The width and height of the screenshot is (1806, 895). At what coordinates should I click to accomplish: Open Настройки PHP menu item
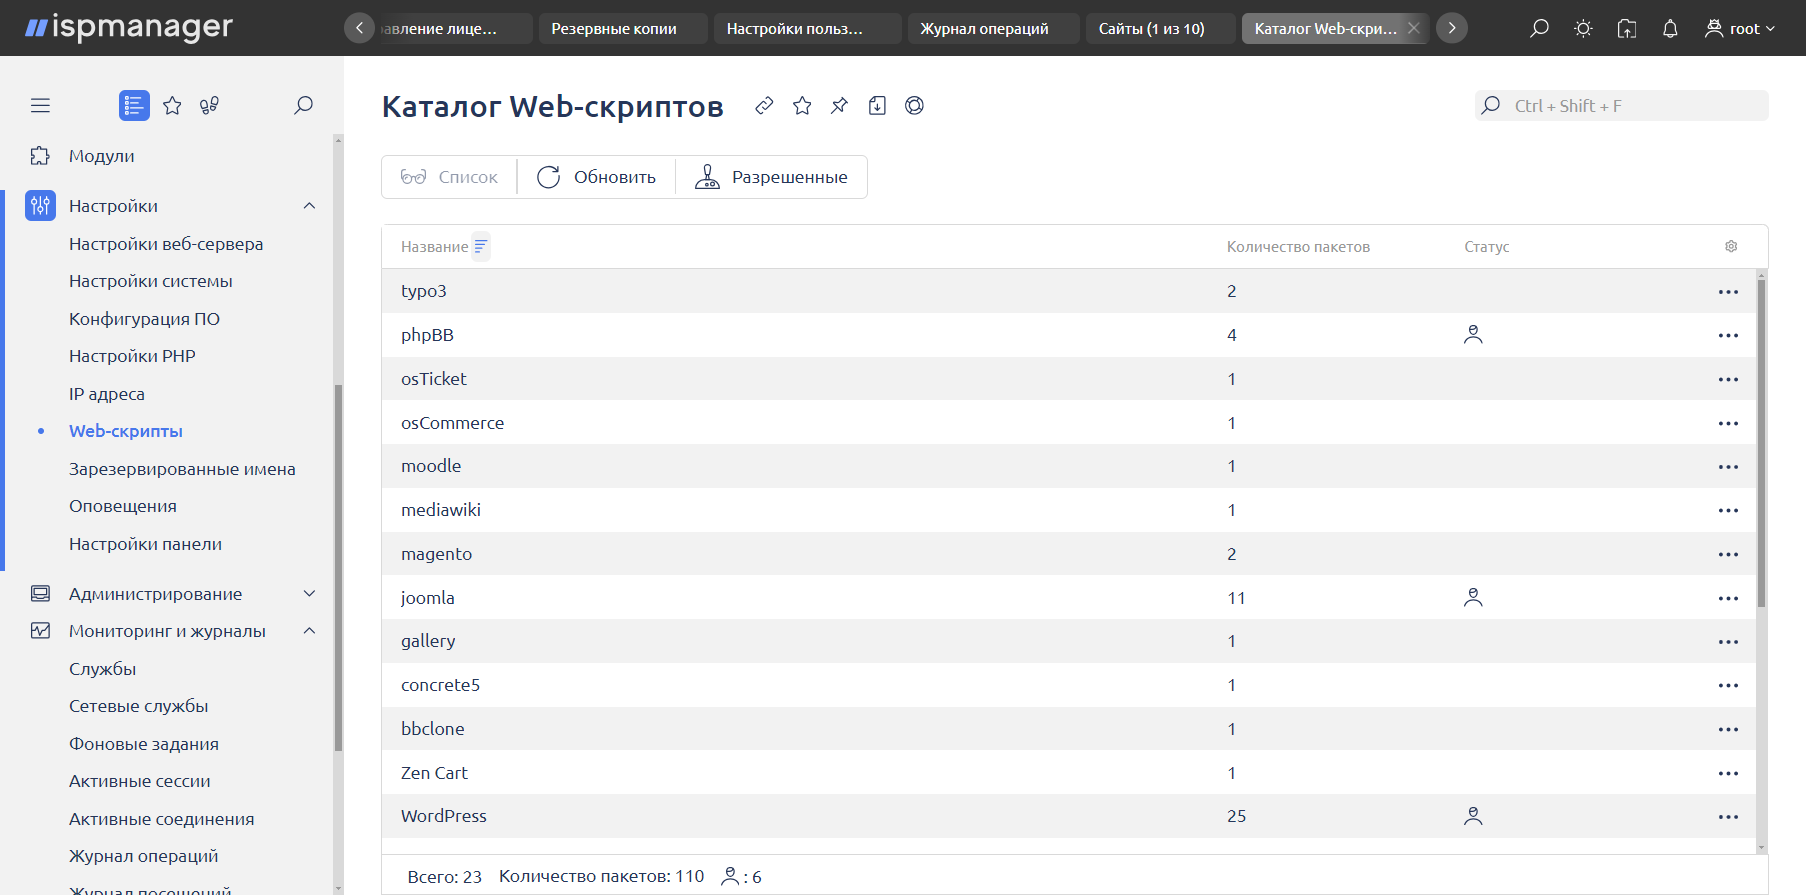pyautogui.click(x=132, y=356)
